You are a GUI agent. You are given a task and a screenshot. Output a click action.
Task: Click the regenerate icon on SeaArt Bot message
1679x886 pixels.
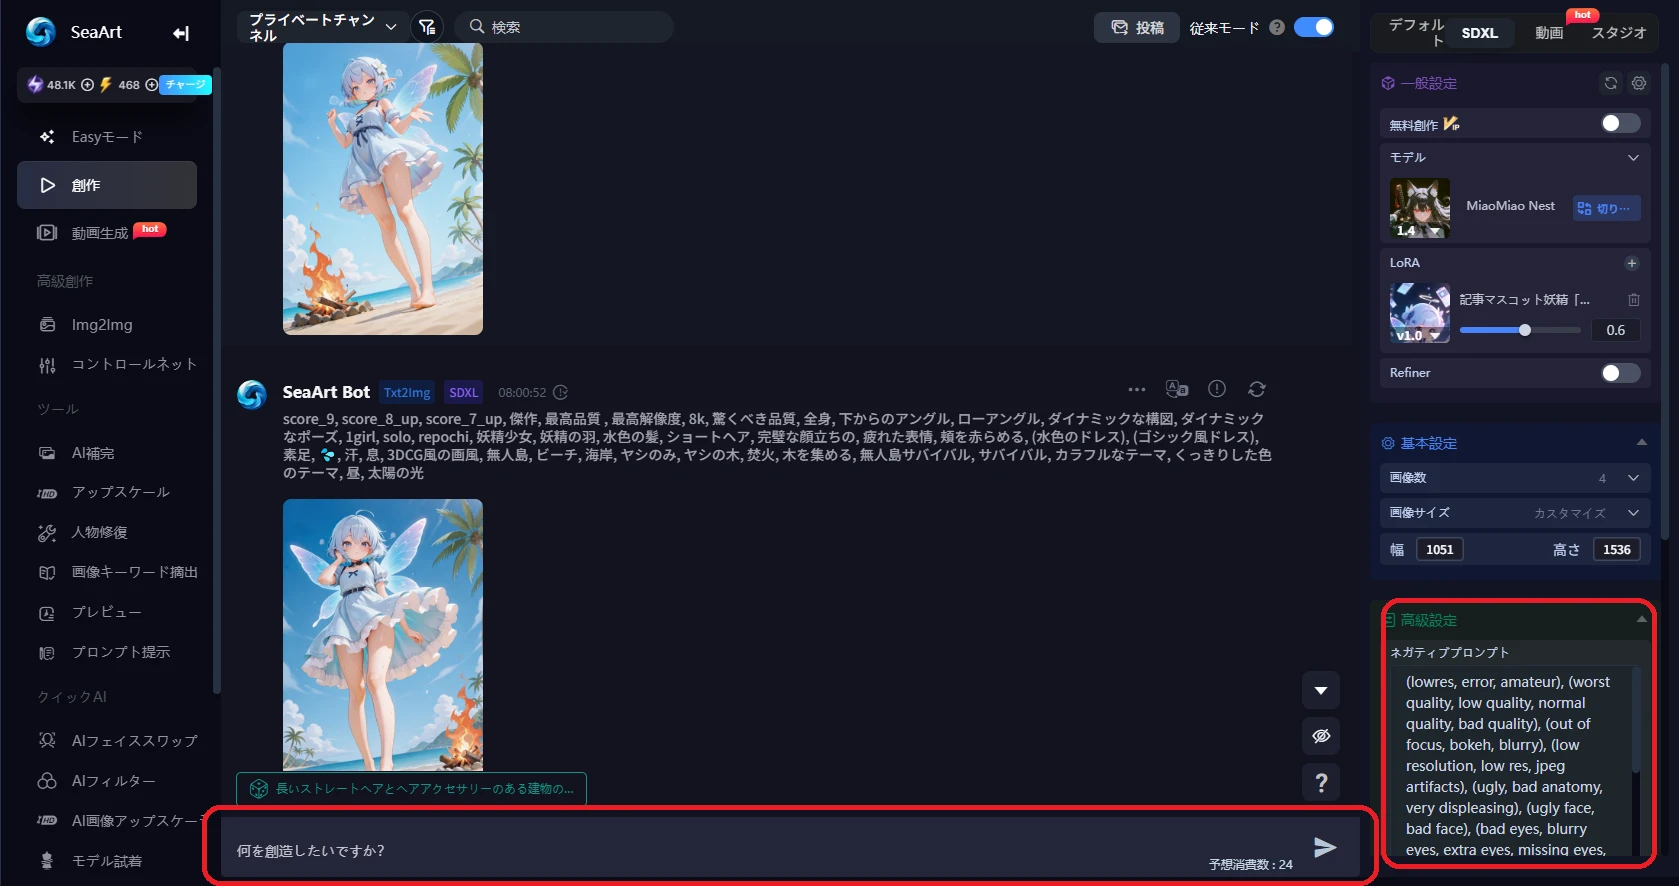coord(1257,389)
